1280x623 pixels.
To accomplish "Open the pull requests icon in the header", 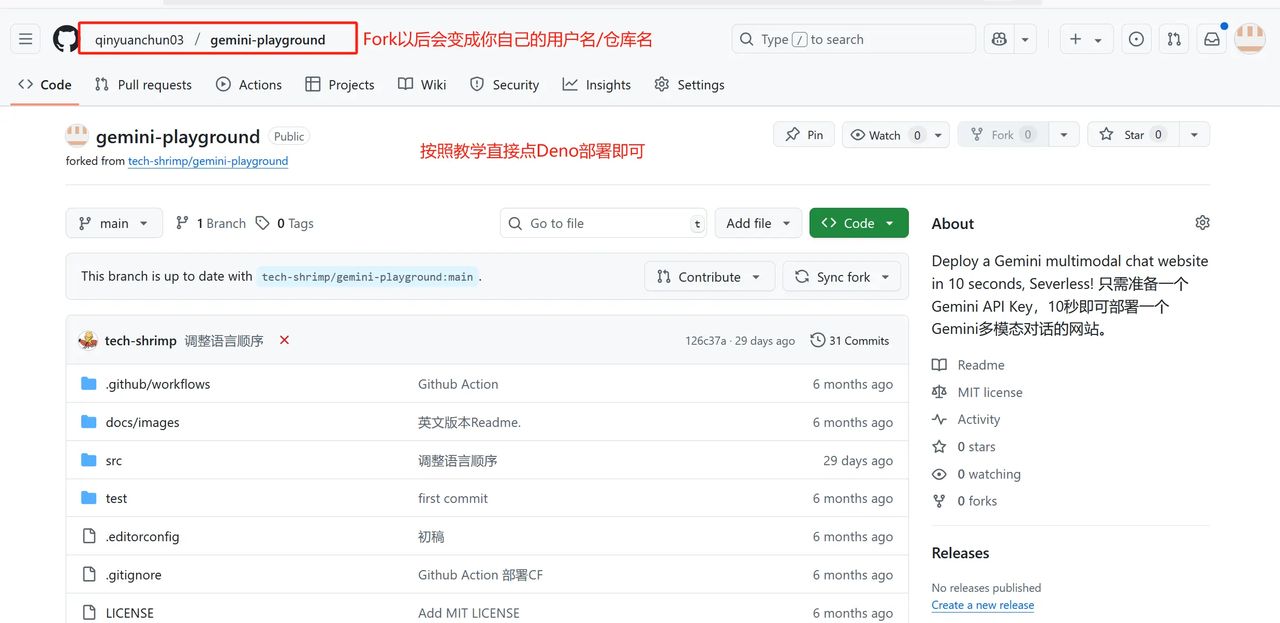I will (1174, 38).
